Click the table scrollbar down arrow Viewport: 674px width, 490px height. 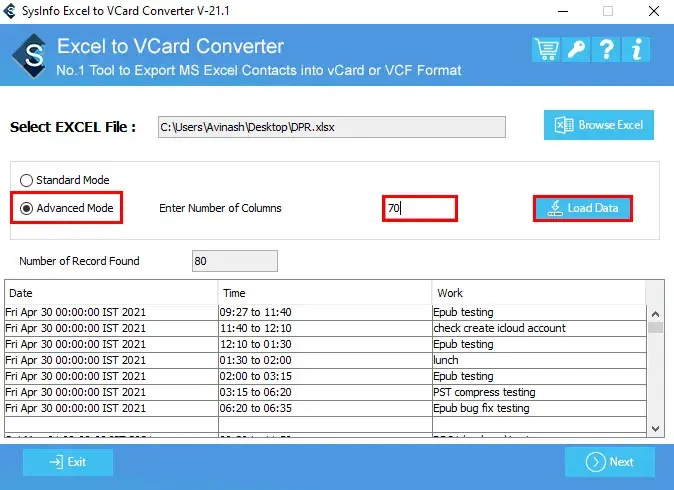656,429
